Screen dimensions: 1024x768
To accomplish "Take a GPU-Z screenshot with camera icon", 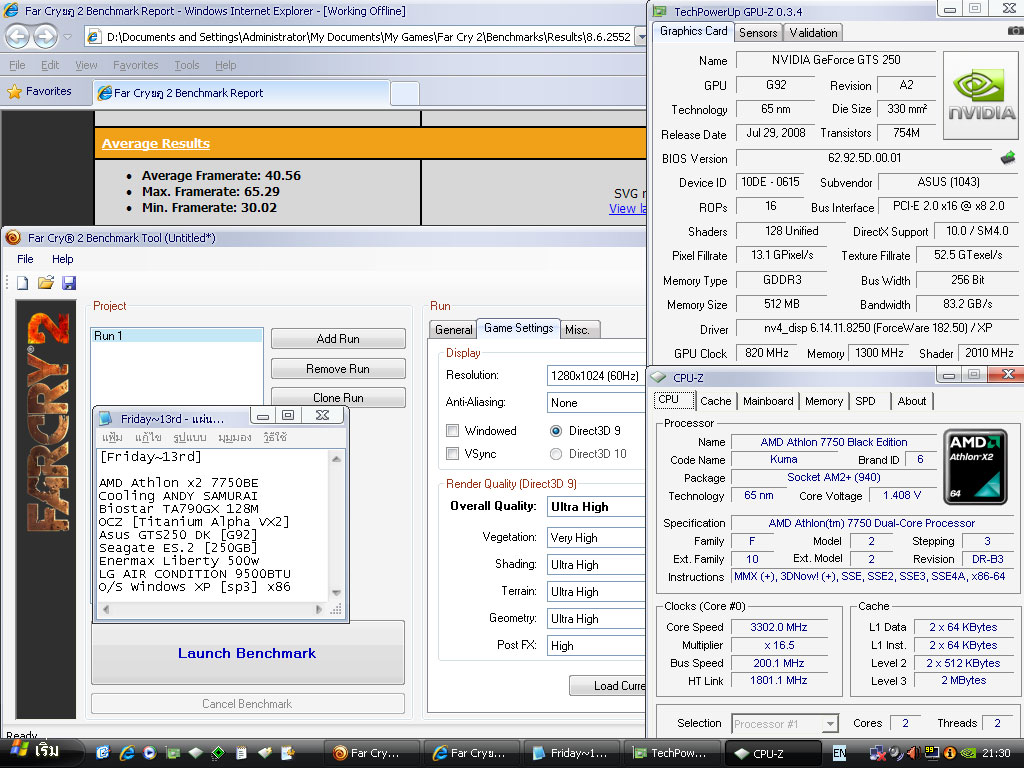I will [x=1015, y=31].
